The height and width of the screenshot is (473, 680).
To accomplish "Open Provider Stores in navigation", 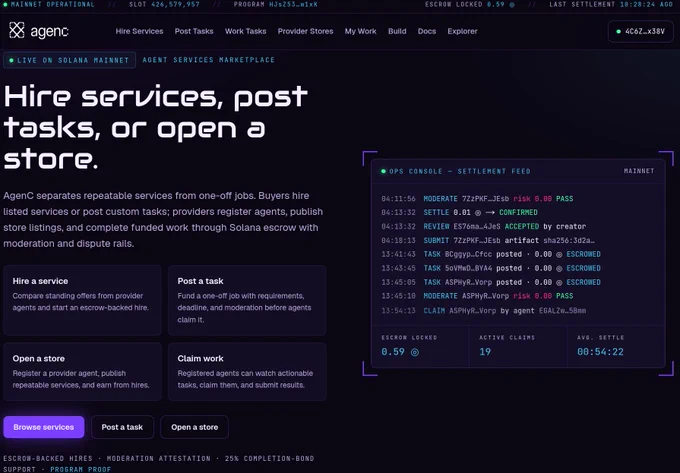I will [x=305, y=31].
